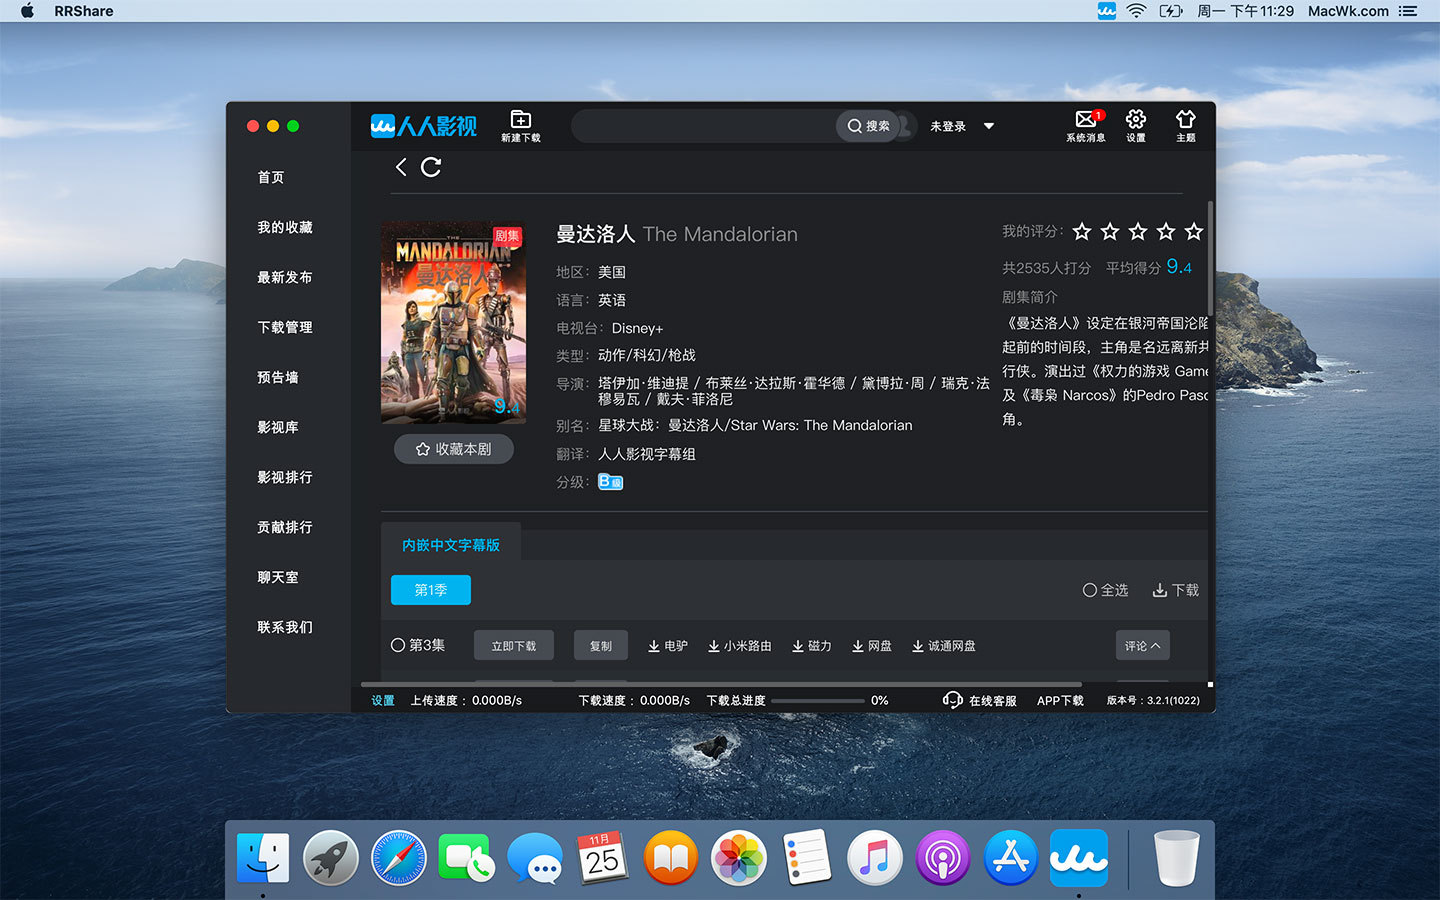Open 影视排行 in sidebar
Image resolution: width=1440 pixels, height=900 pixels.
tap(285, 477)
